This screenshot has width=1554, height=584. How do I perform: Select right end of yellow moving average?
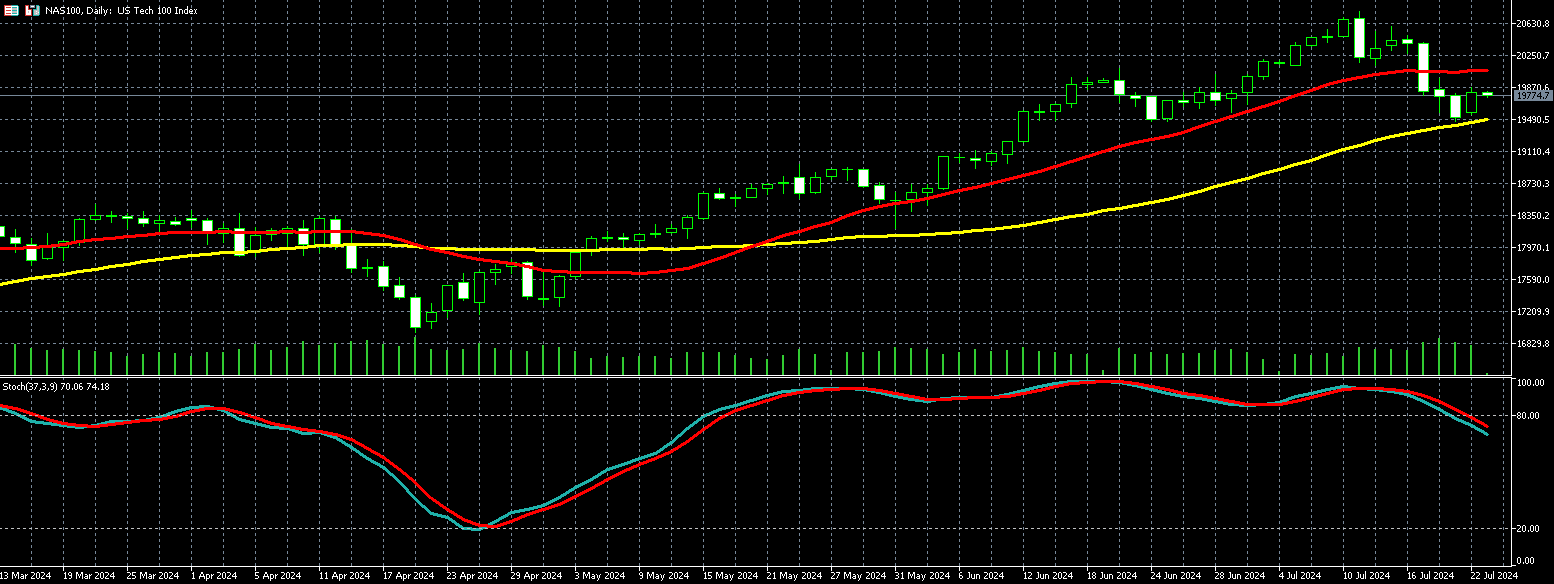pos(1486,120)
